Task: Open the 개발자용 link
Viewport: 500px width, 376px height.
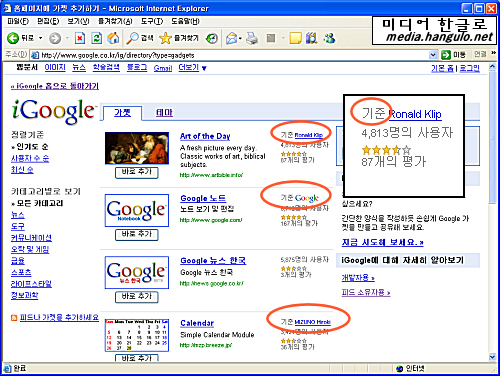Action: click(x=358, y=278)
